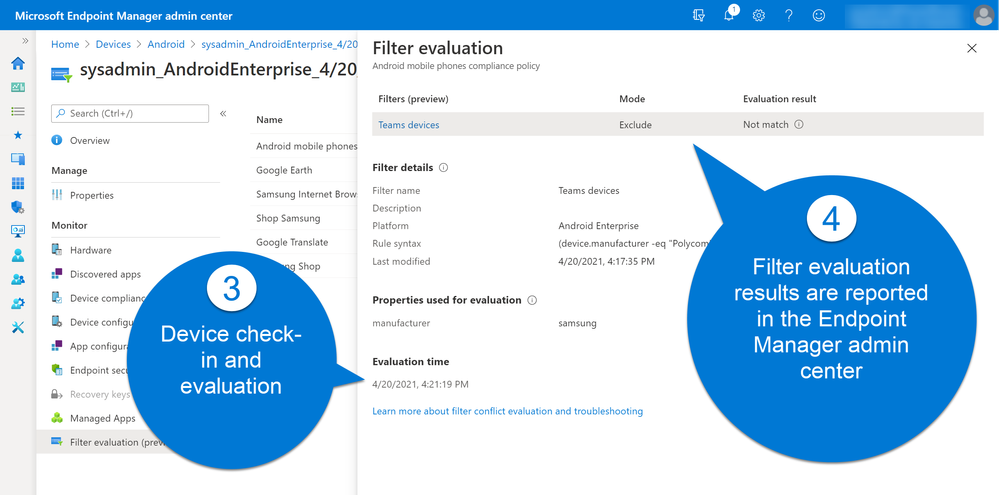Select the Samsung Internet Browser row
This screenshot has height=495, width=999.
(306, 194)
